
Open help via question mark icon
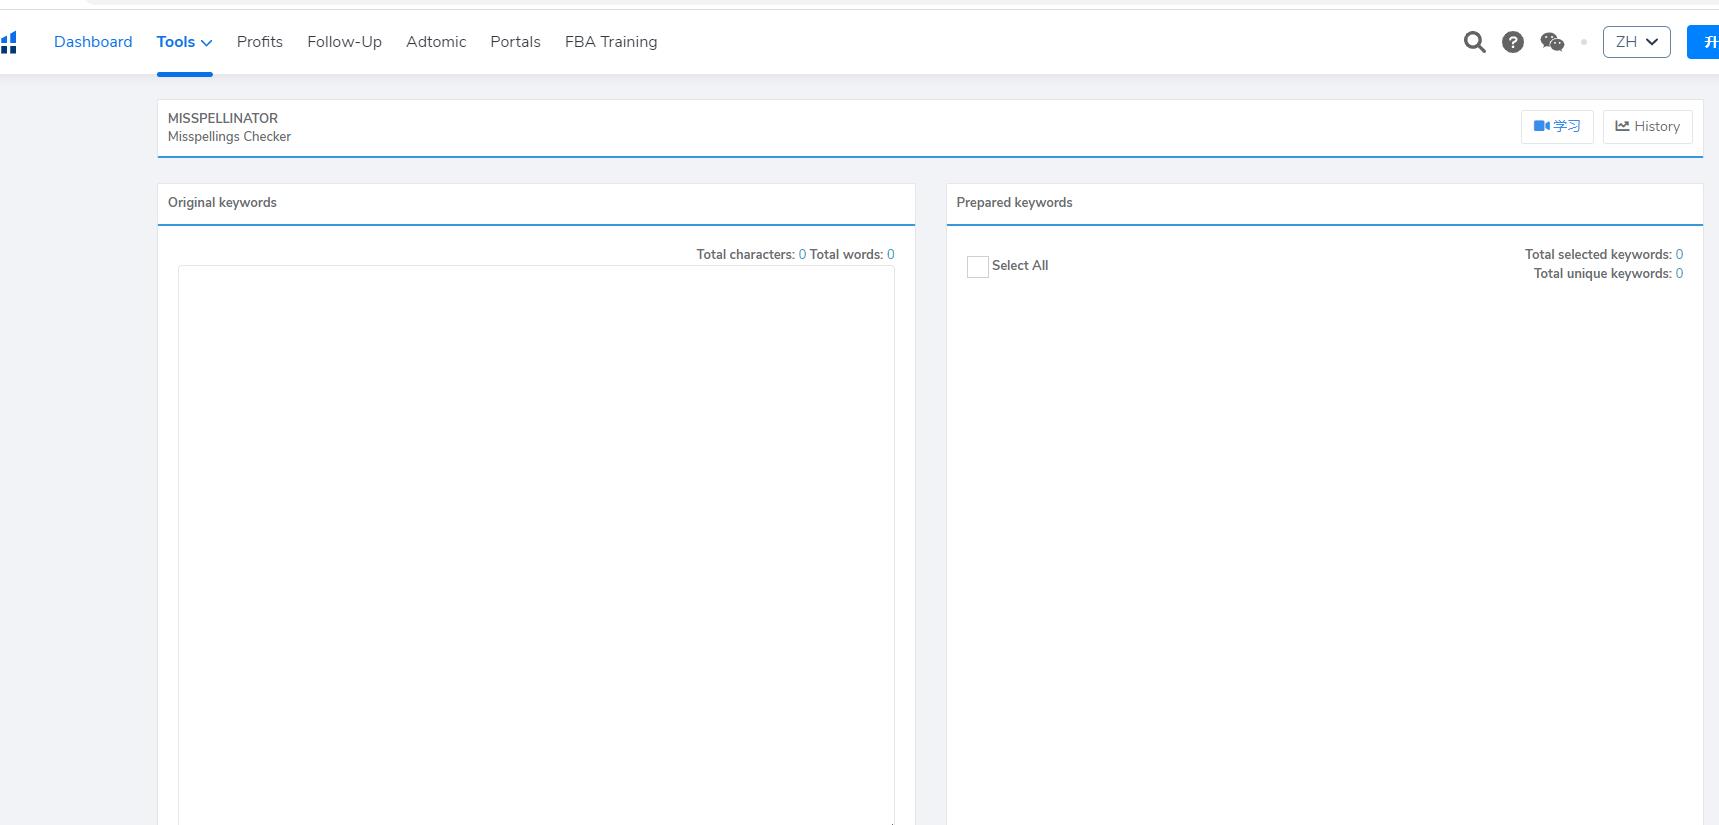click(x=1513, y=42)
